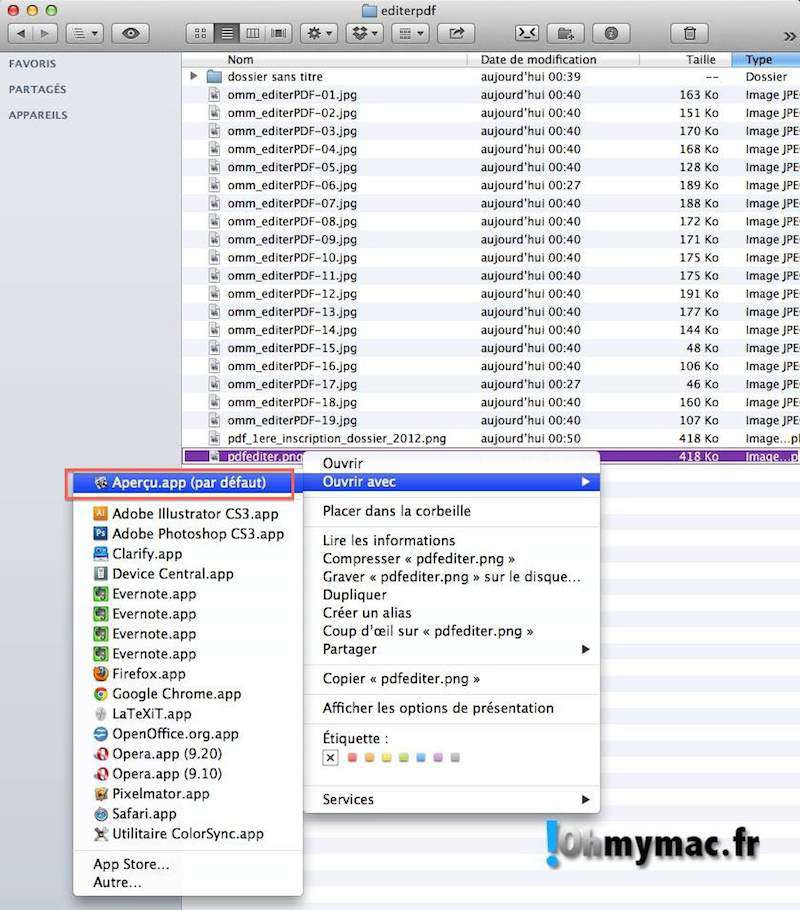The image size is (800, 910).
Task: Click the Opera.app (9.10) icon
Action: click(x=100, y=774)
